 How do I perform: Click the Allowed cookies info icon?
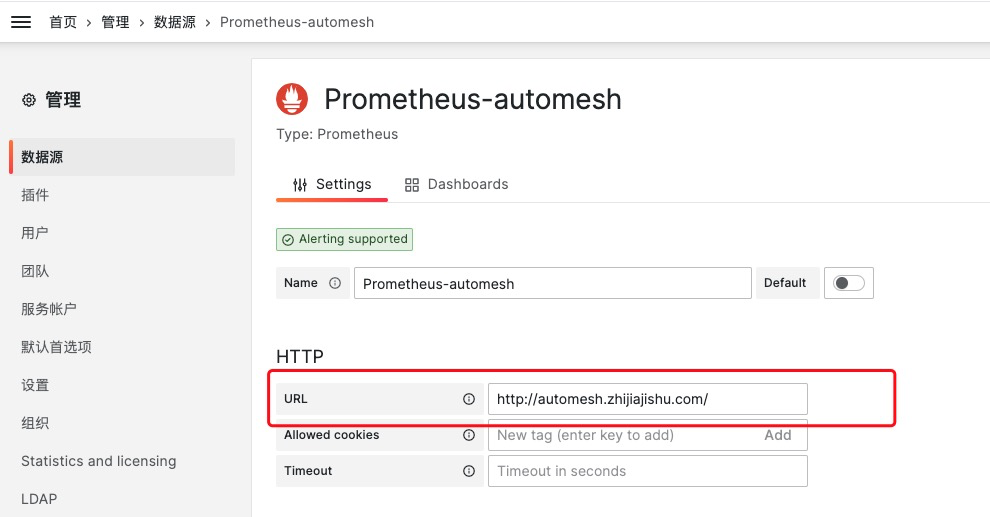coord(468,435)
